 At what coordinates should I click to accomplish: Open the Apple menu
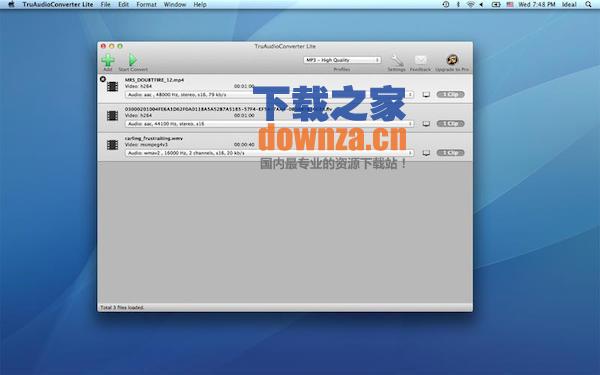11,5
